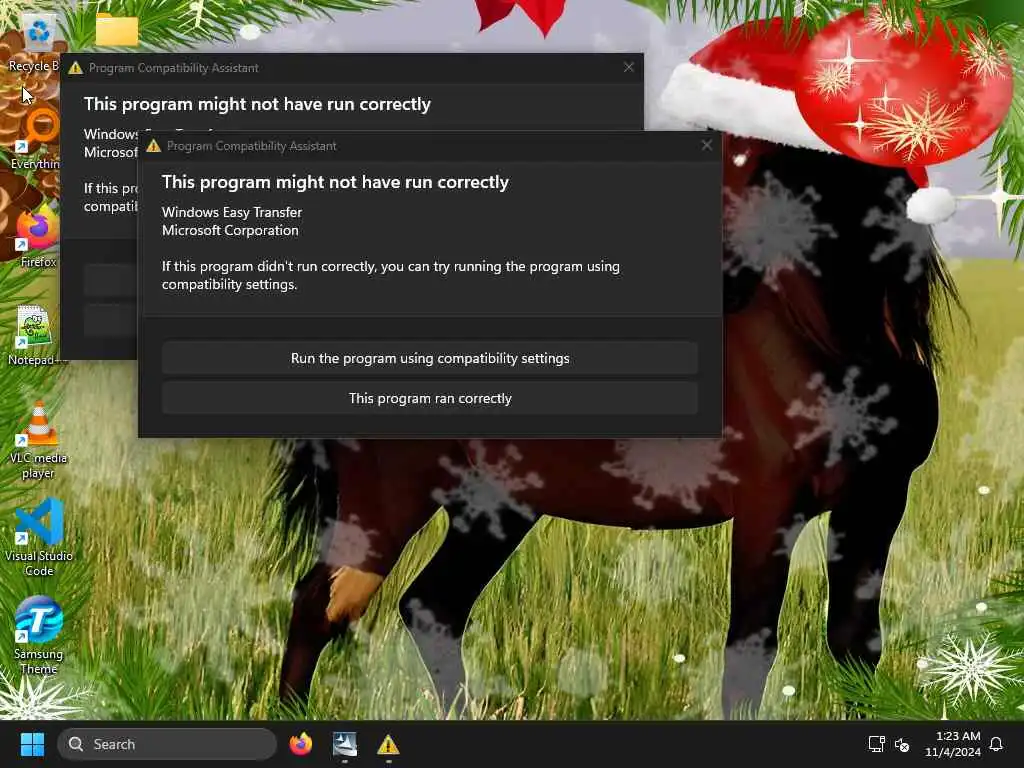Open network status tray icon
Screen dimensions: 1024x768
point(876,744)
